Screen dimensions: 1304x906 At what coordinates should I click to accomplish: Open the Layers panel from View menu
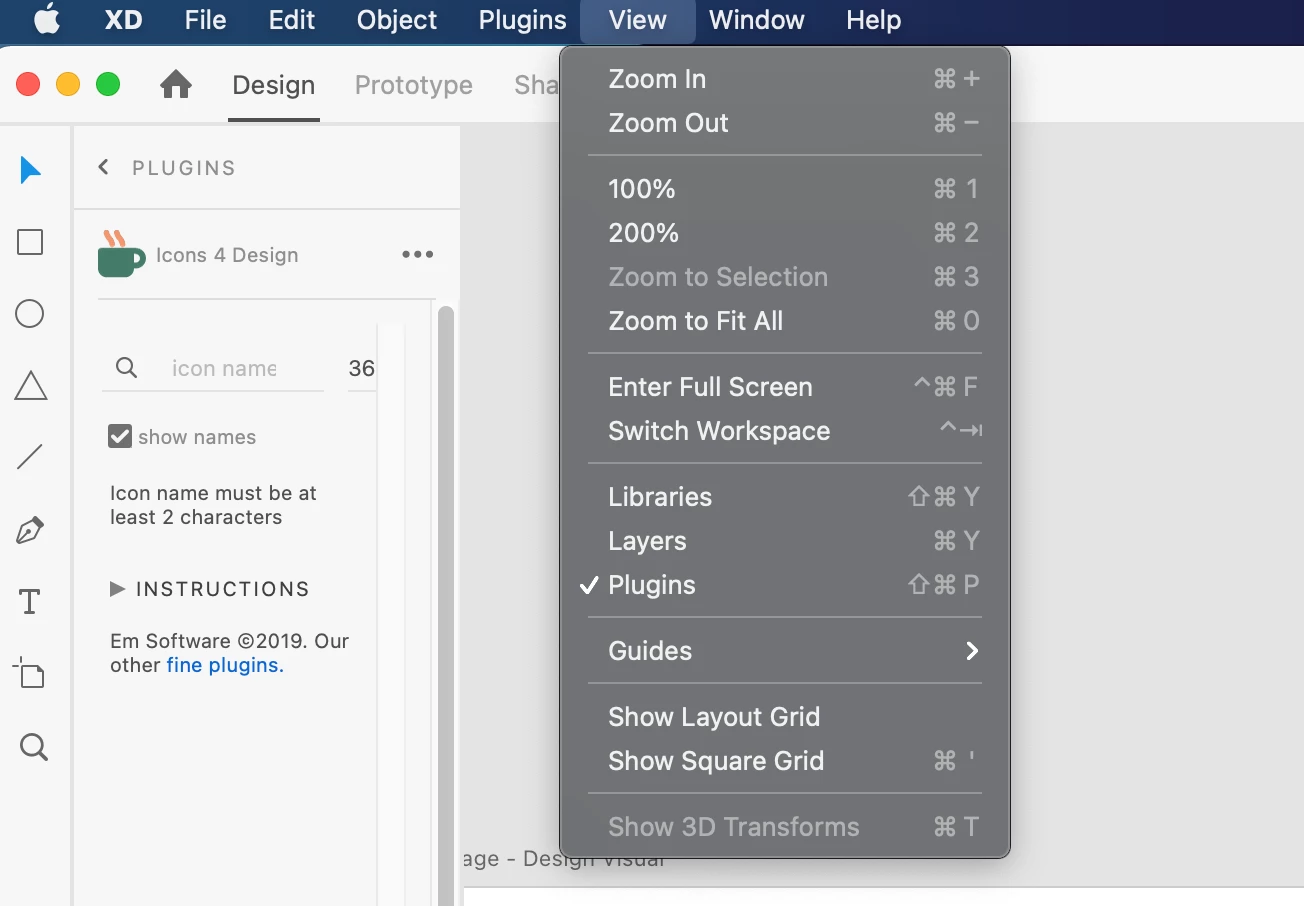pos(785,541)
